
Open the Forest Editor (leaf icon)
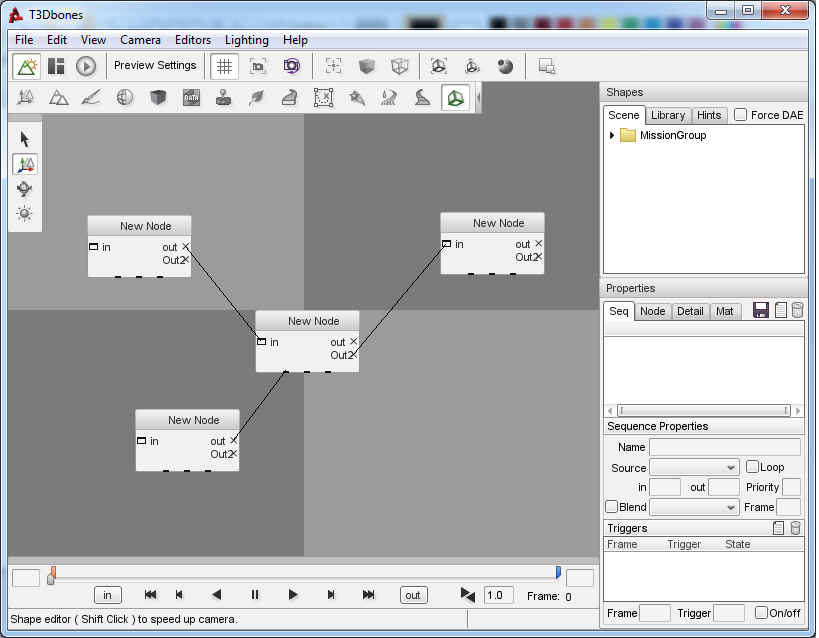point(256,98)
